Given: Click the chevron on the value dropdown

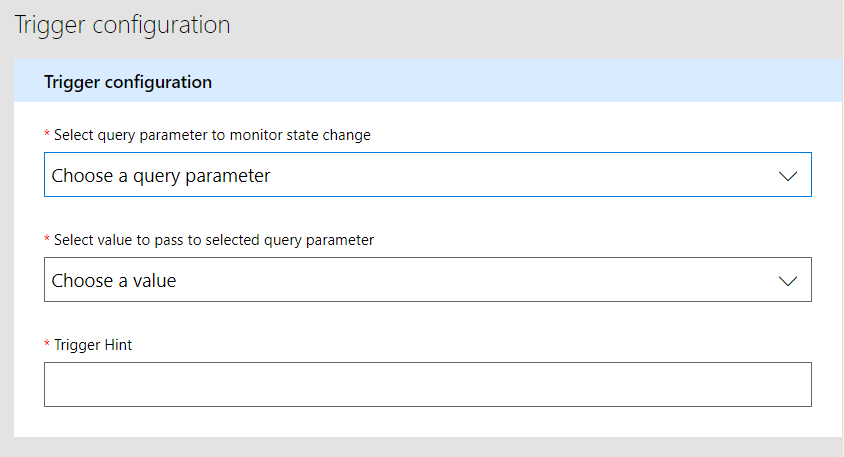Looking at the screenshot, I should [x=788, y=281].
